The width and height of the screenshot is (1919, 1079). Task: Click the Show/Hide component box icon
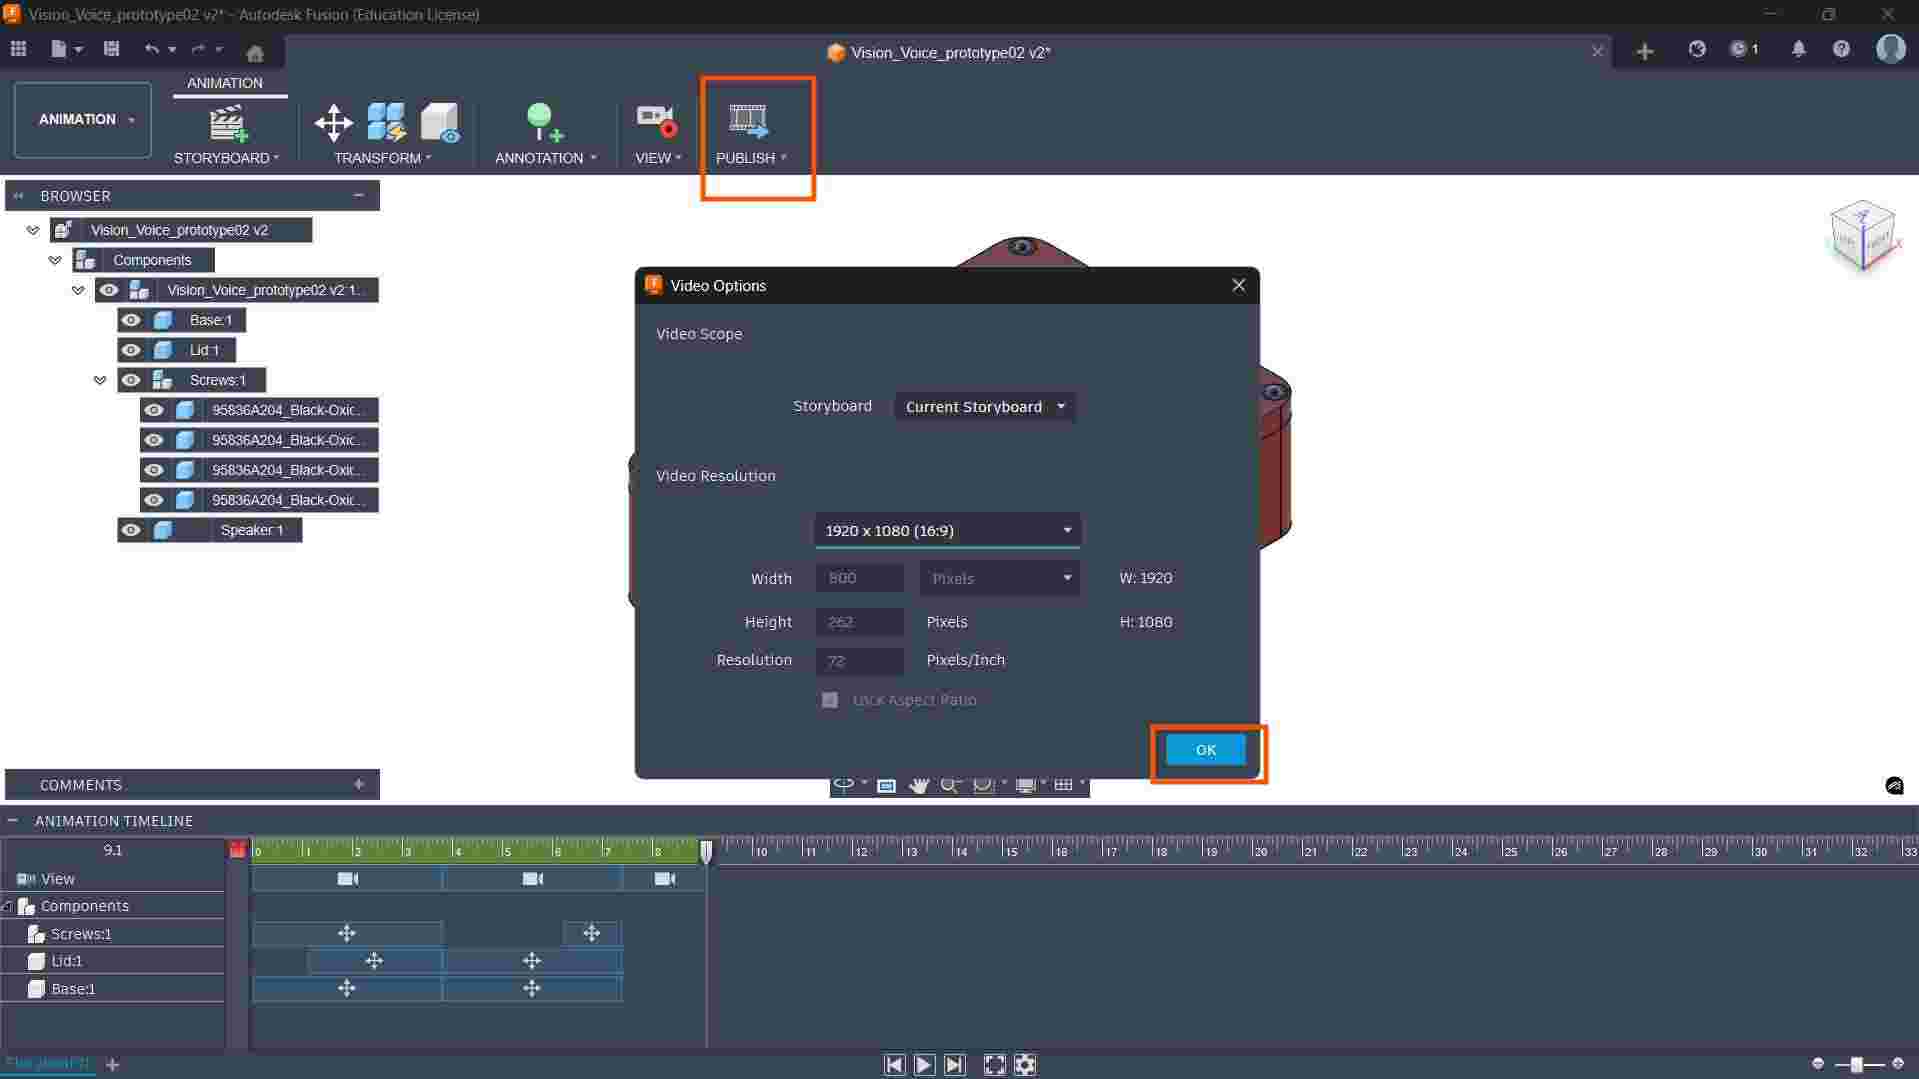point(440,122)
